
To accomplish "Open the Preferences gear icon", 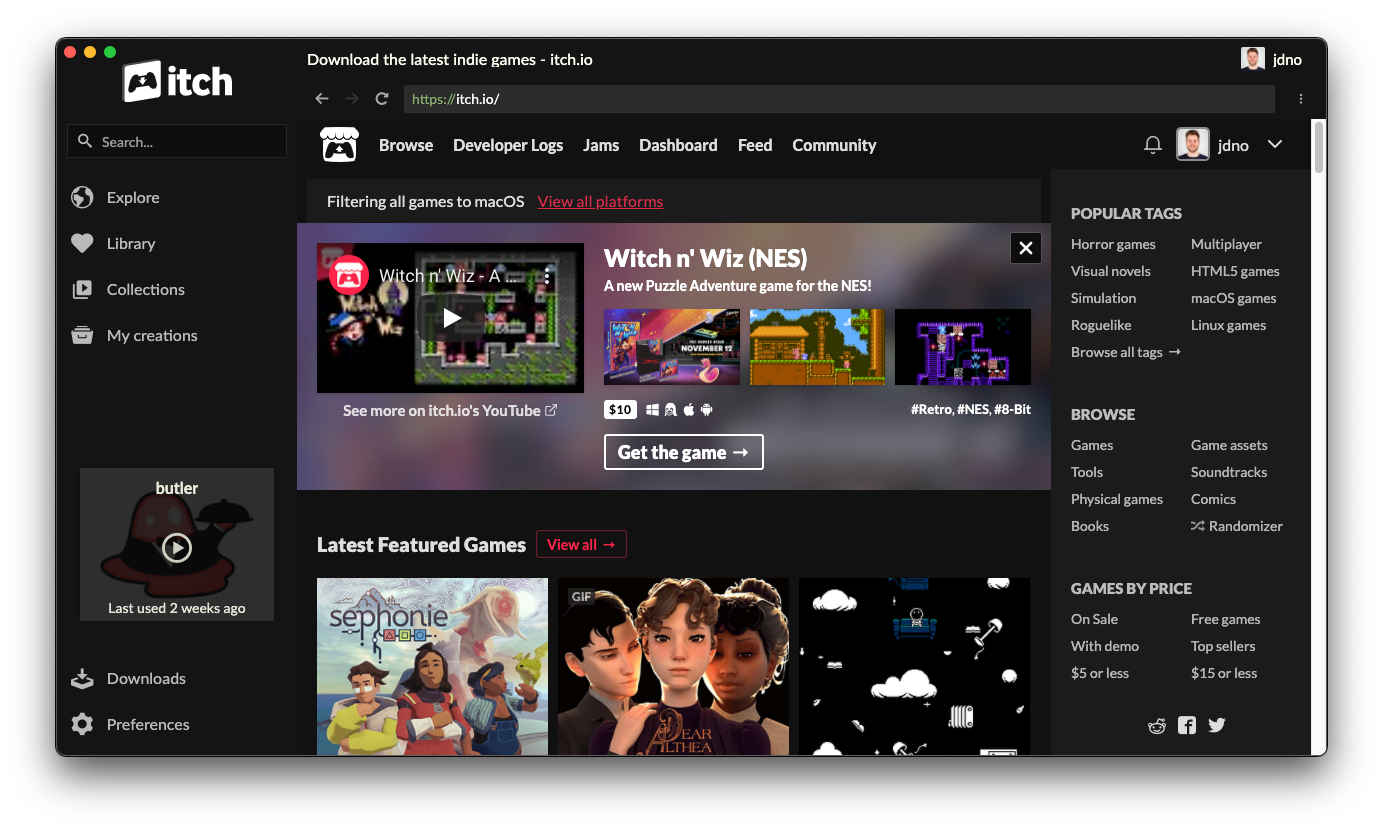I will tap(82, 724).
